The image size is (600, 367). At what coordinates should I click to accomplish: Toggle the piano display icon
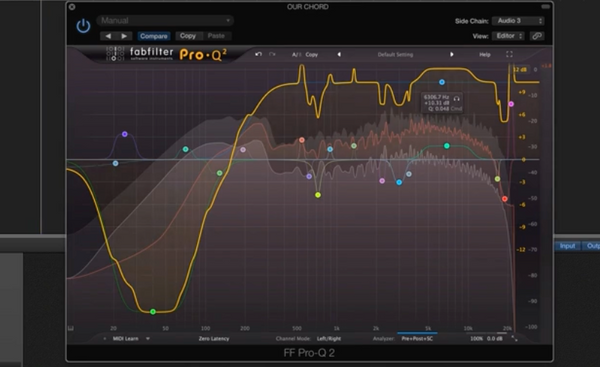71,328
